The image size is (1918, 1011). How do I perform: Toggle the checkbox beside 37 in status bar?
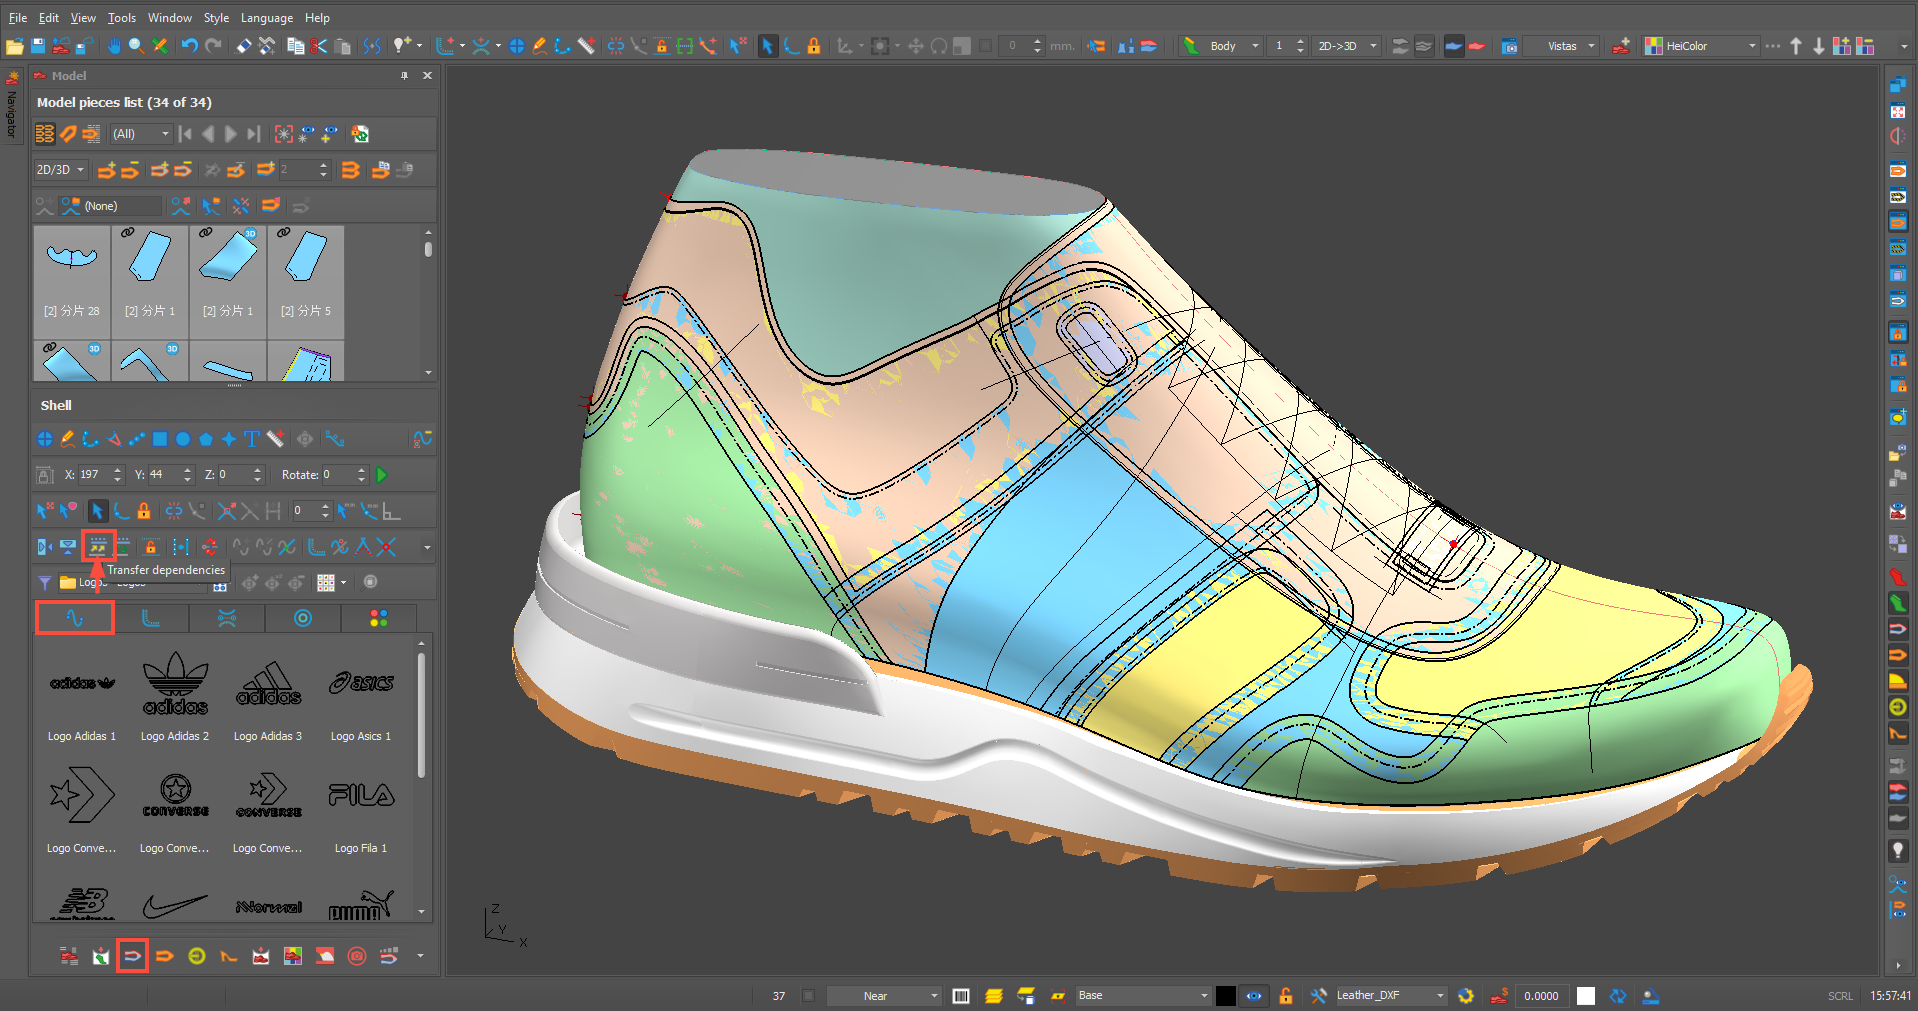(x=809, y=996)
